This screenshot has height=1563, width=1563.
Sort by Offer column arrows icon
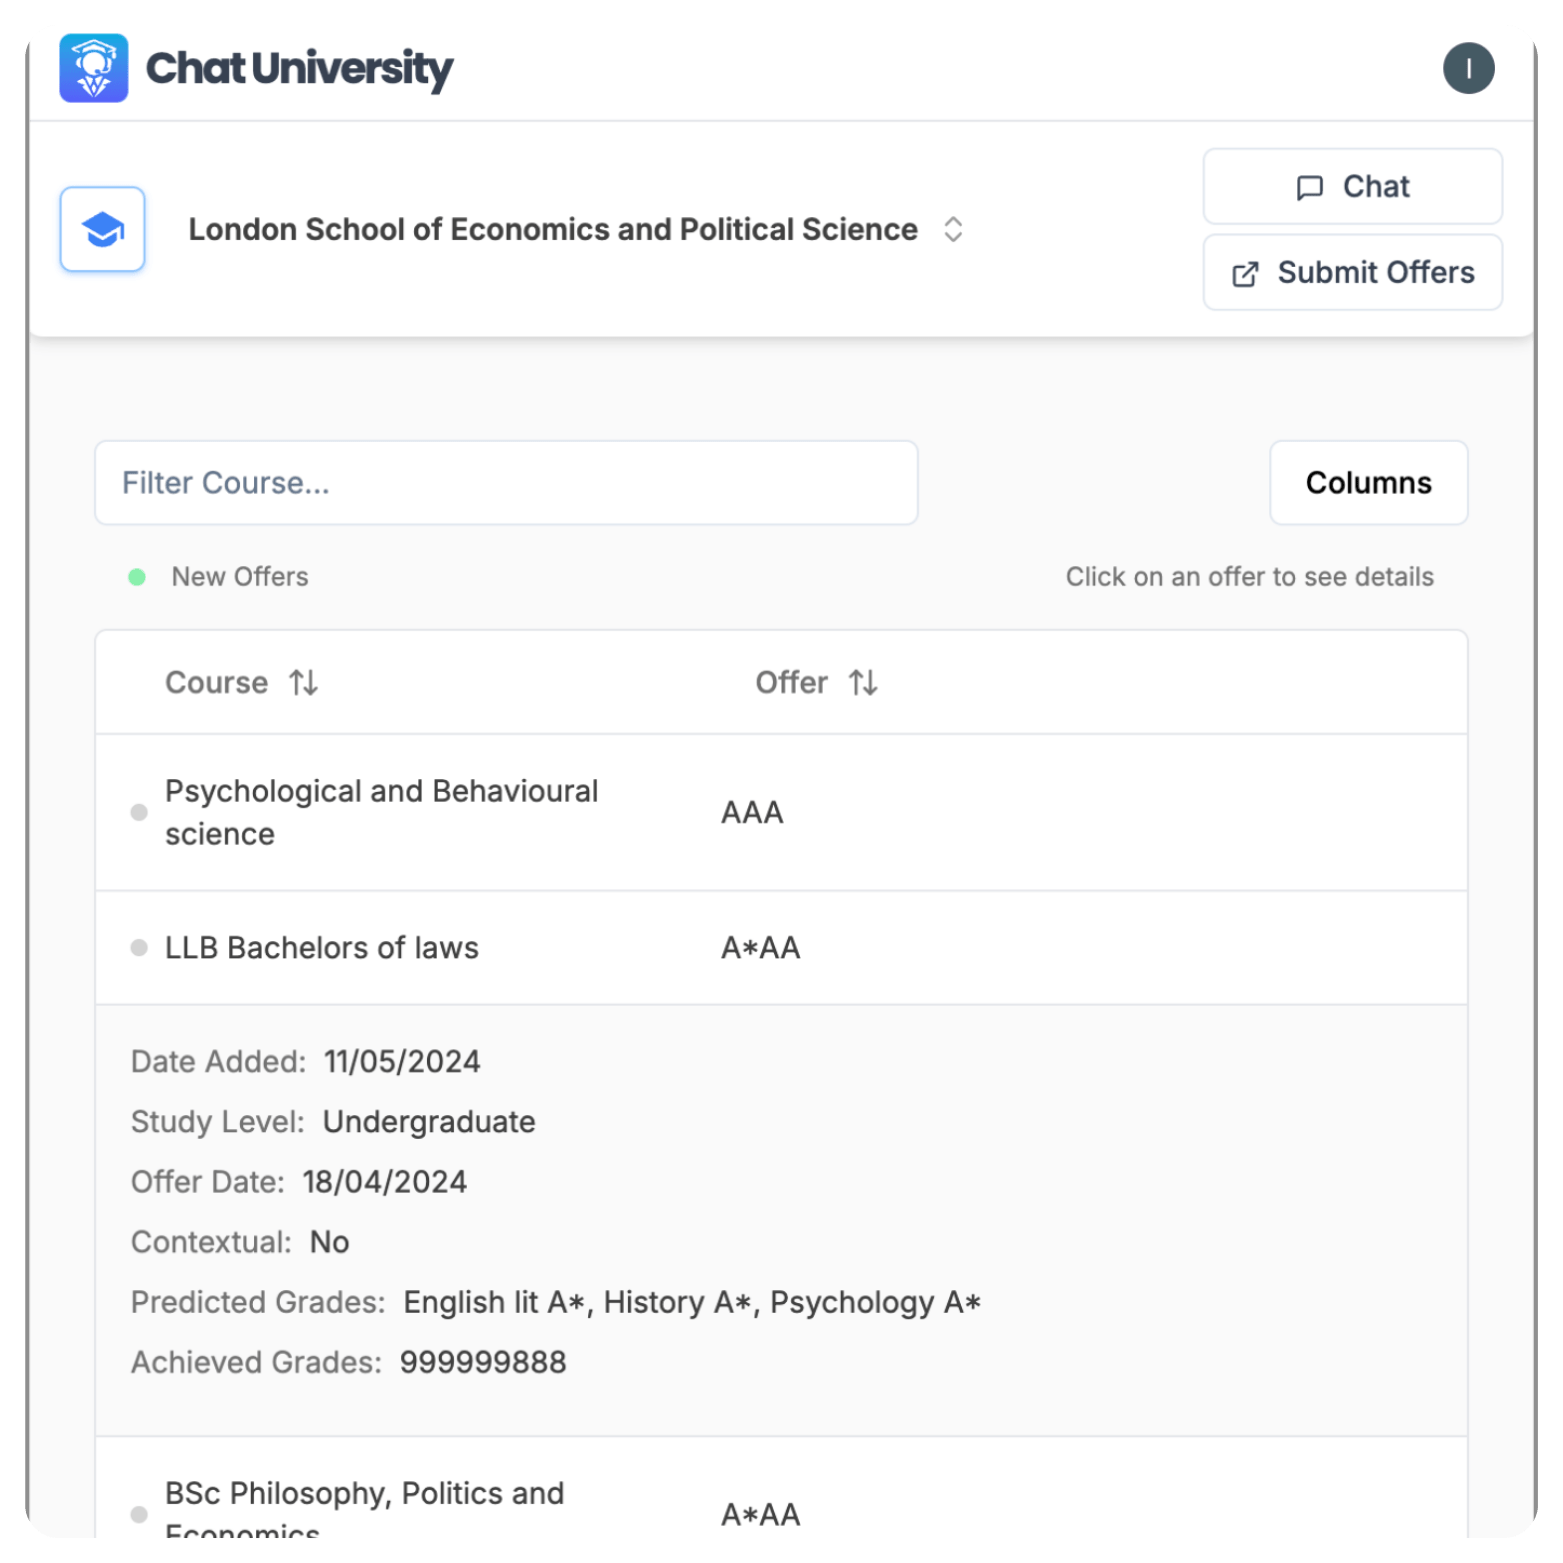863,683
